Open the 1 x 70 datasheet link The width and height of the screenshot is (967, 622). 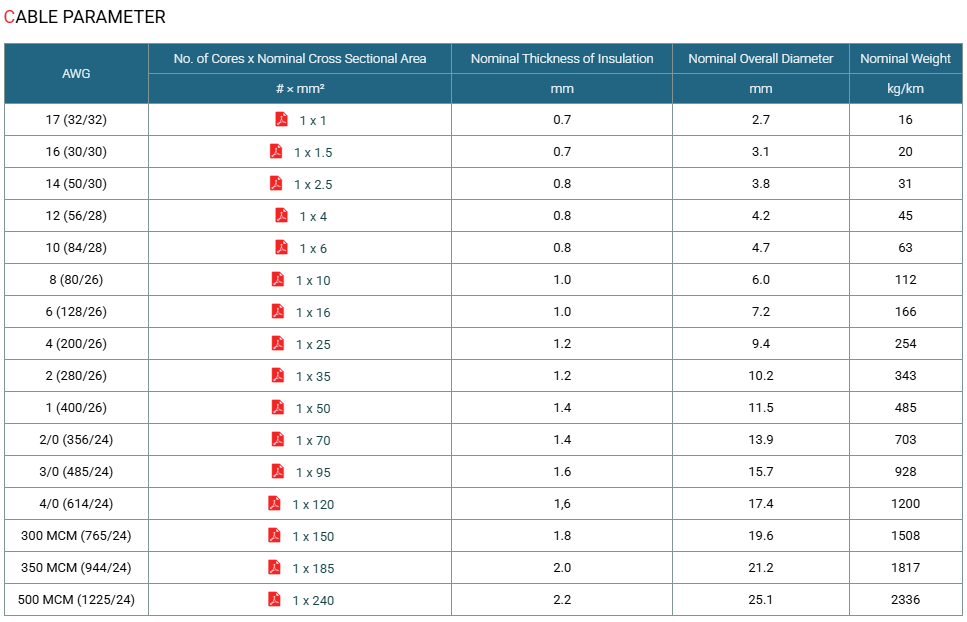pyautogui.click(x=313, y=441)
